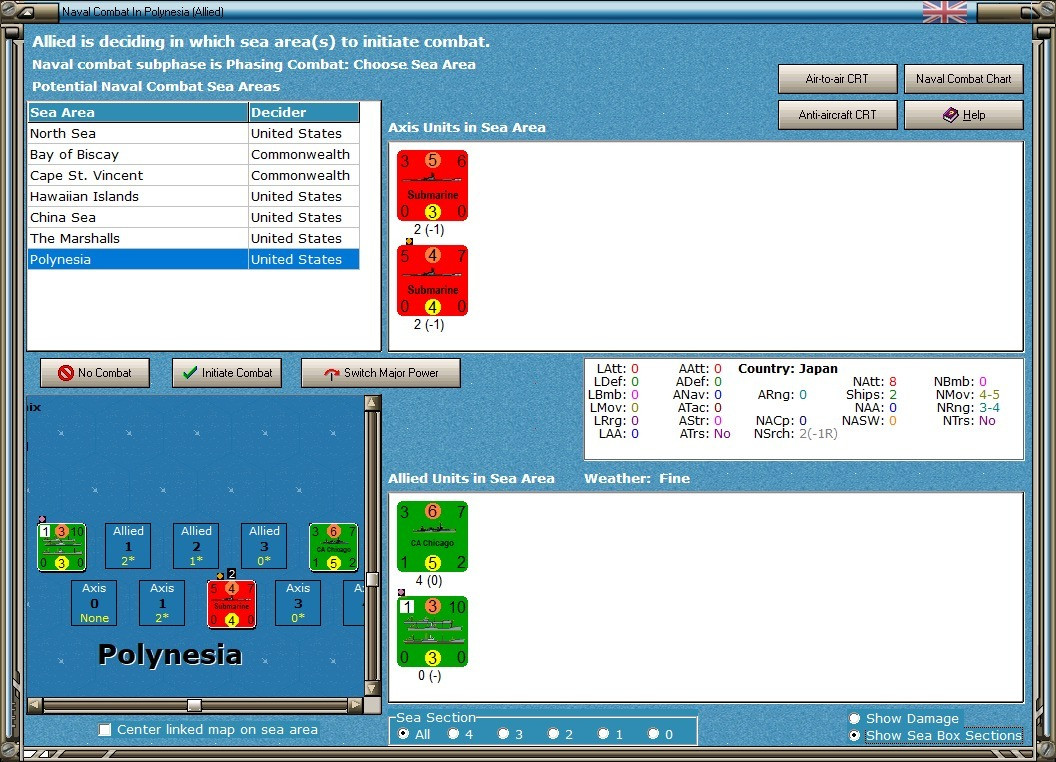Click the Initiate Combat button
Image resolution: width=1056 pixels, height=762 pixels.
[x=227, y=373]
